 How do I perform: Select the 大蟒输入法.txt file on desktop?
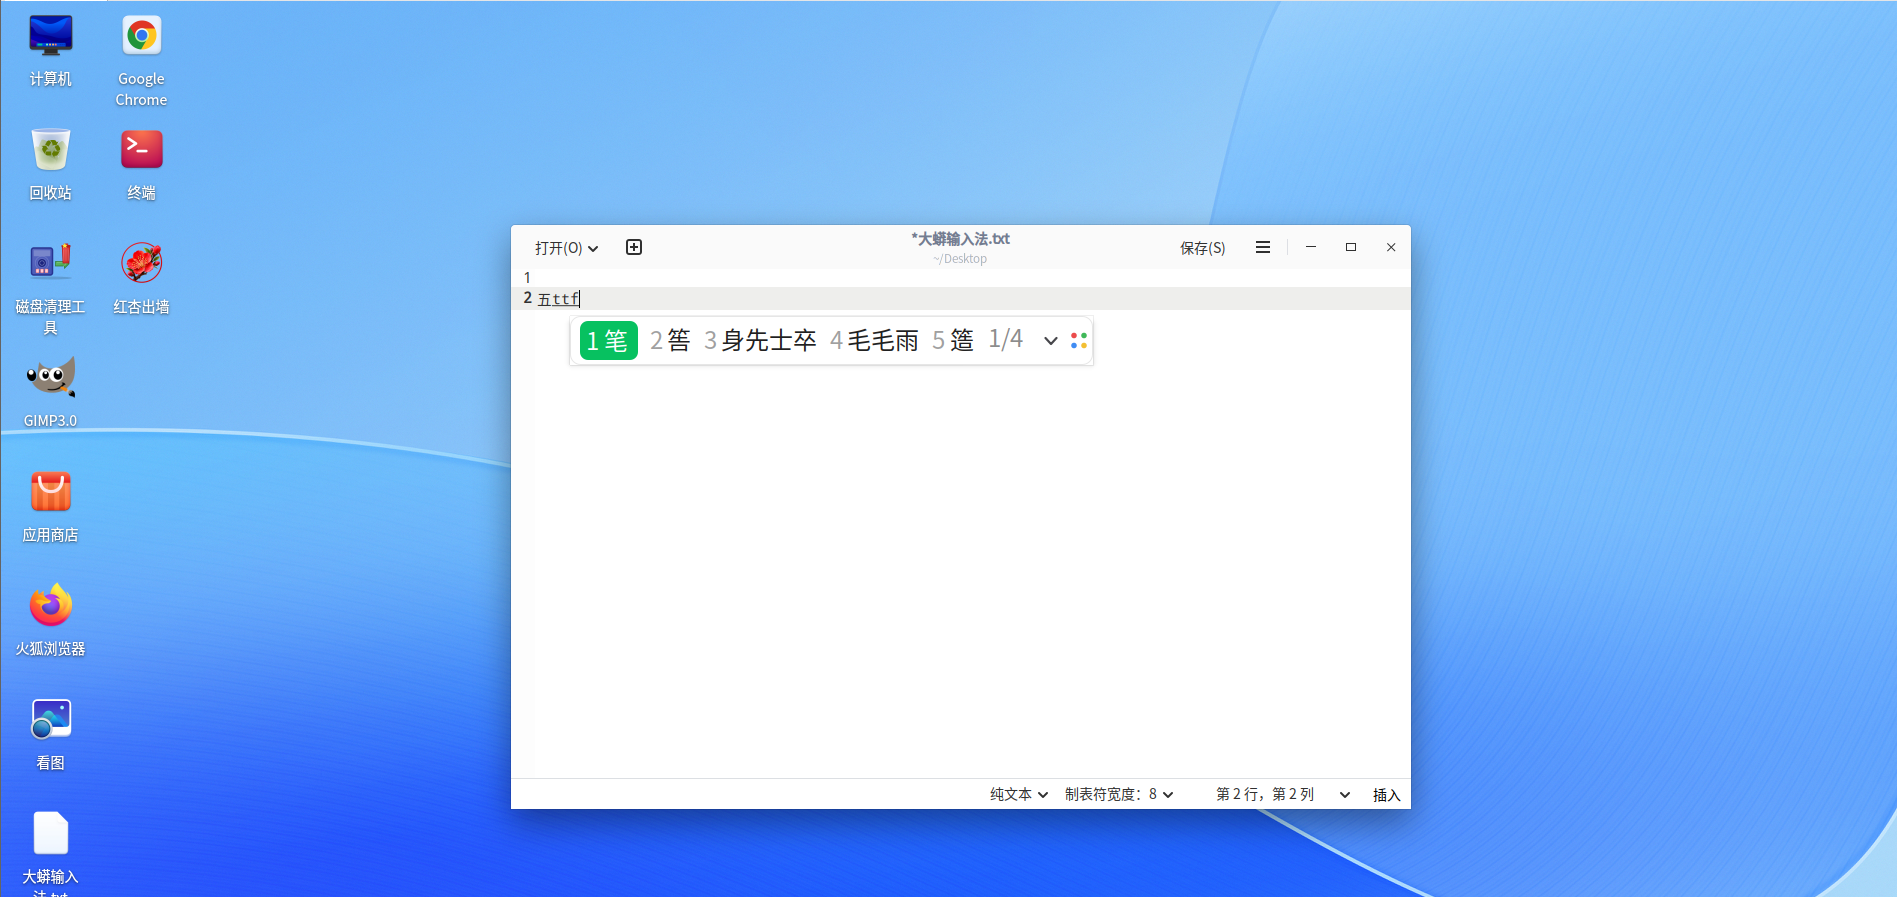pyautogui.click(x=50, y=852)
